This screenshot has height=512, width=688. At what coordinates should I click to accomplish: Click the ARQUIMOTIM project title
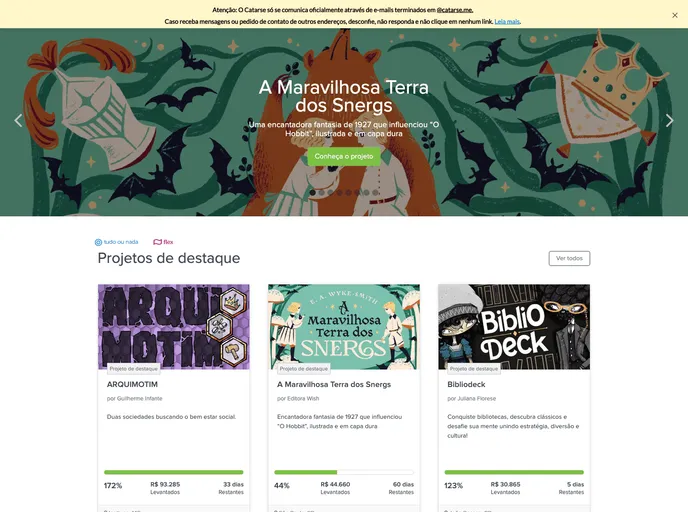click(132, 384)
